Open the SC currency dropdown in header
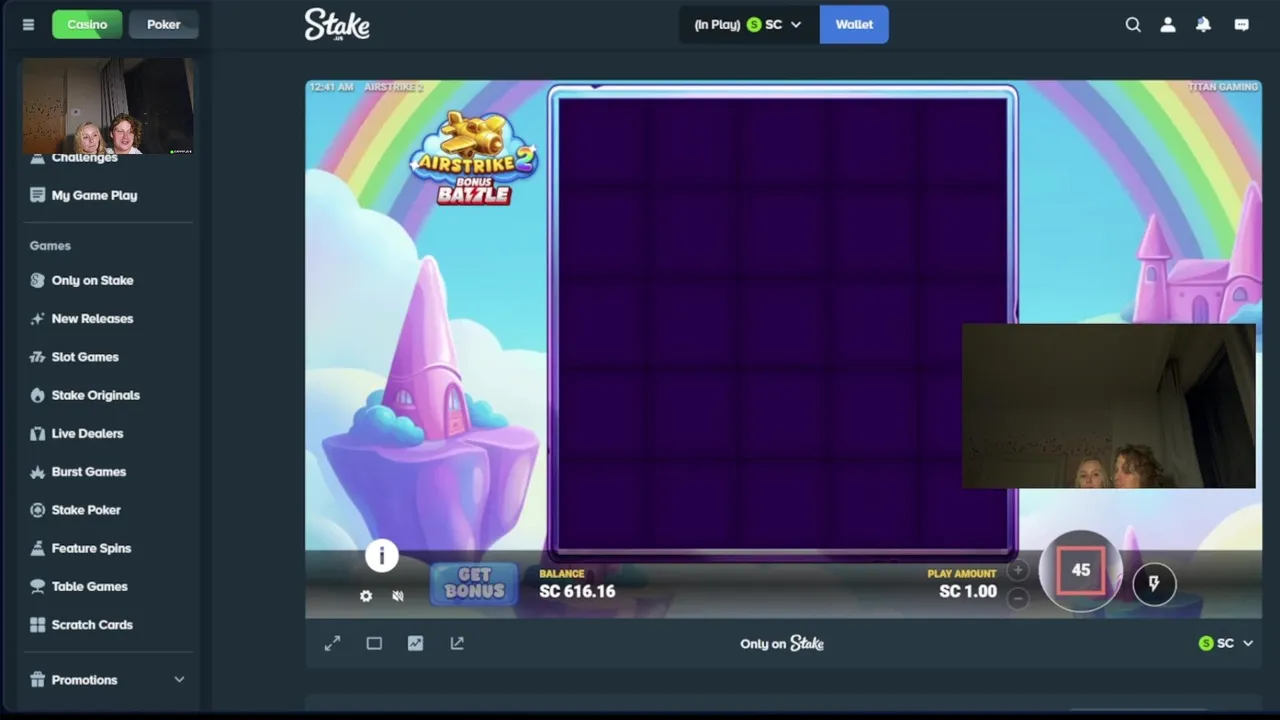The width and height of the screenshot is (1280, 720). coord(749,25)
